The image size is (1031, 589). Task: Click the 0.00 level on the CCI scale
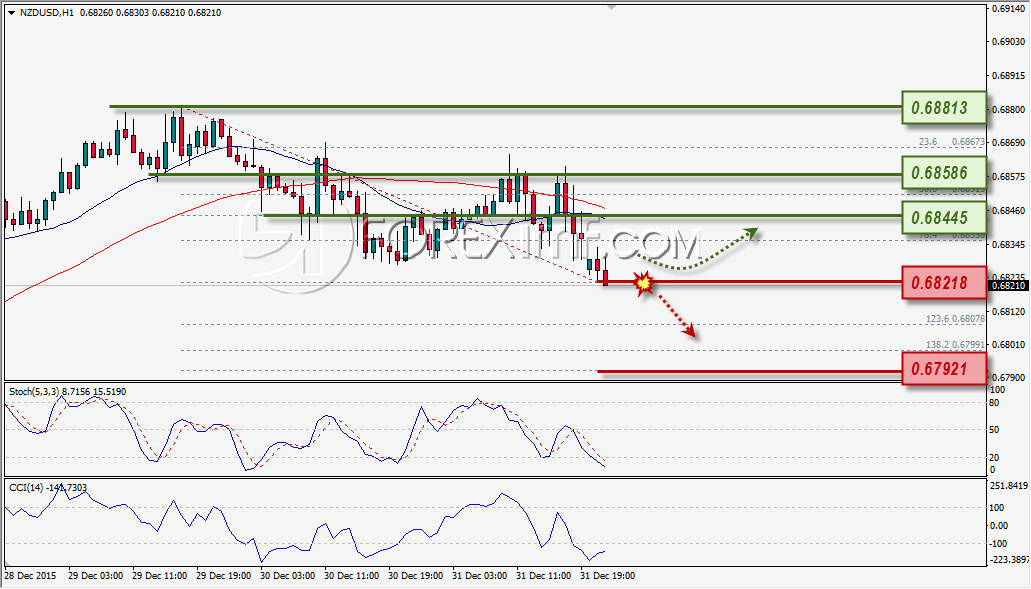click(x=999, y=525)
